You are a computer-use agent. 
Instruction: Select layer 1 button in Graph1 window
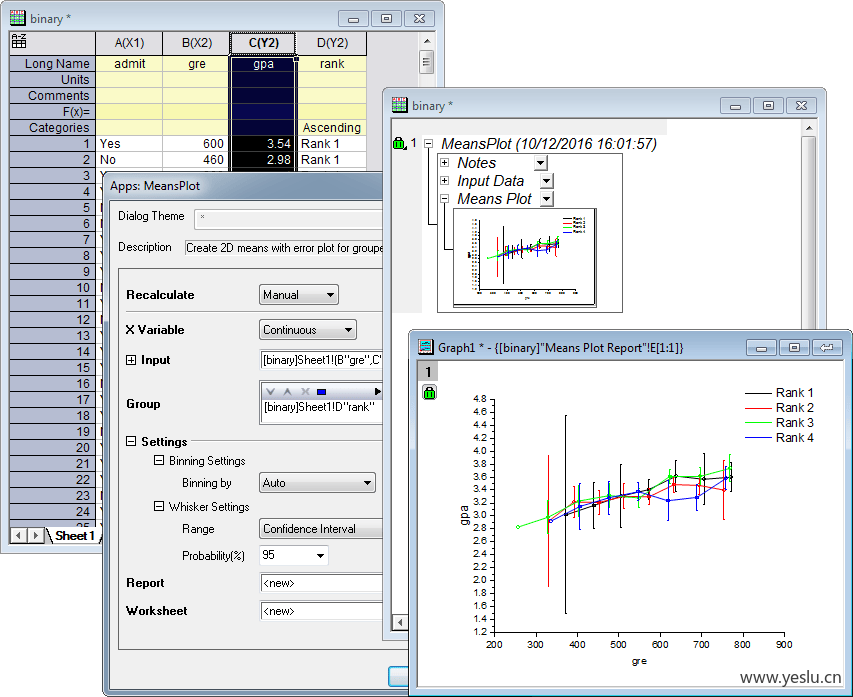[428, 372]
